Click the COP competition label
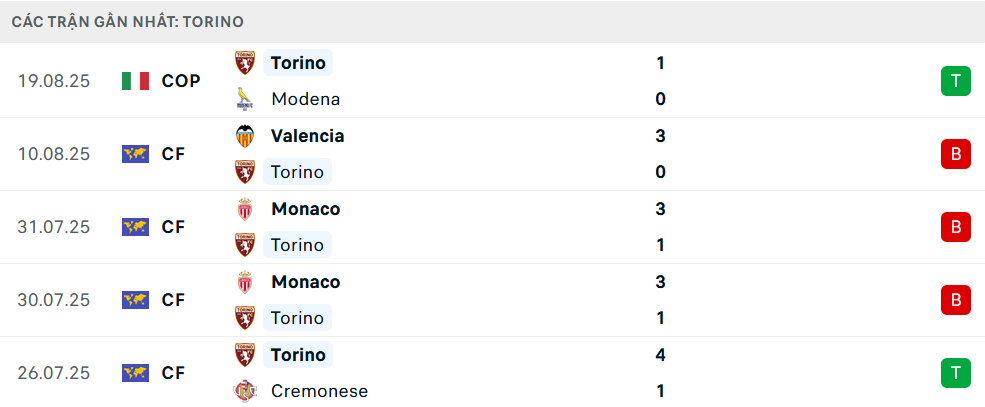The image size is (985, 407). (181, 81)
